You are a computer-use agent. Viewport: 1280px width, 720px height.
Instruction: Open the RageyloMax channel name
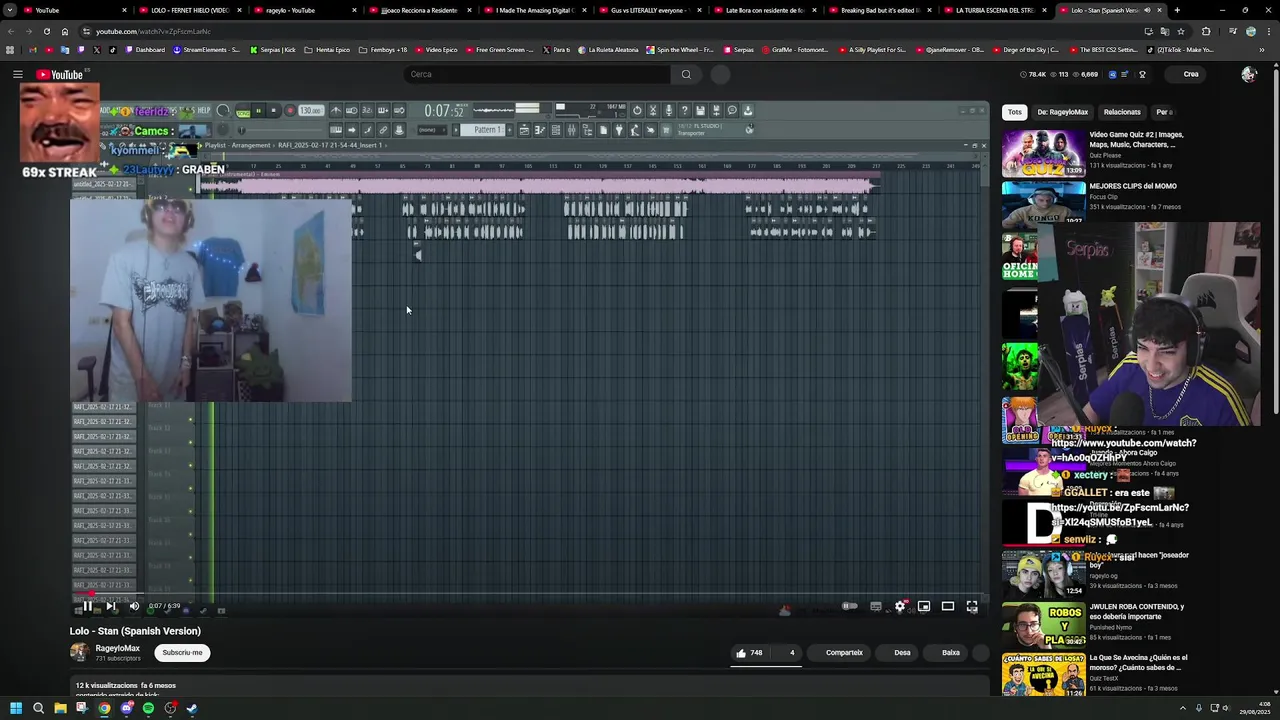coord(117,648)
